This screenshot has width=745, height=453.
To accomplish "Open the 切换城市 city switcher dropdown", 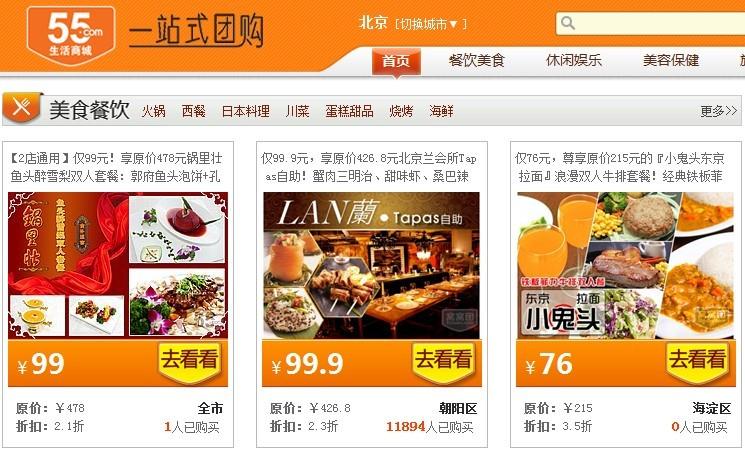I will point(430,24).
